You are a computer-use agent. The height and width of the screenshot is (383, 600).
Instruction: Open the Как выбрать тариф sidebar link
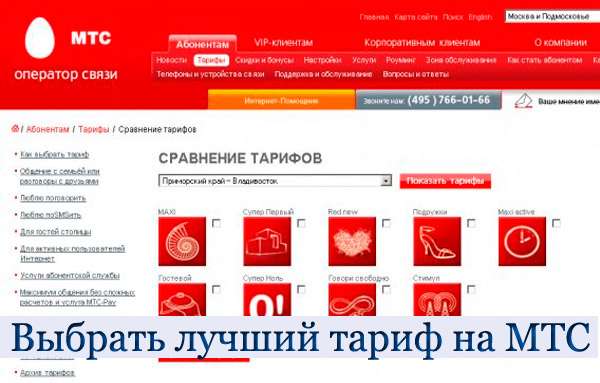coord(54,155)
